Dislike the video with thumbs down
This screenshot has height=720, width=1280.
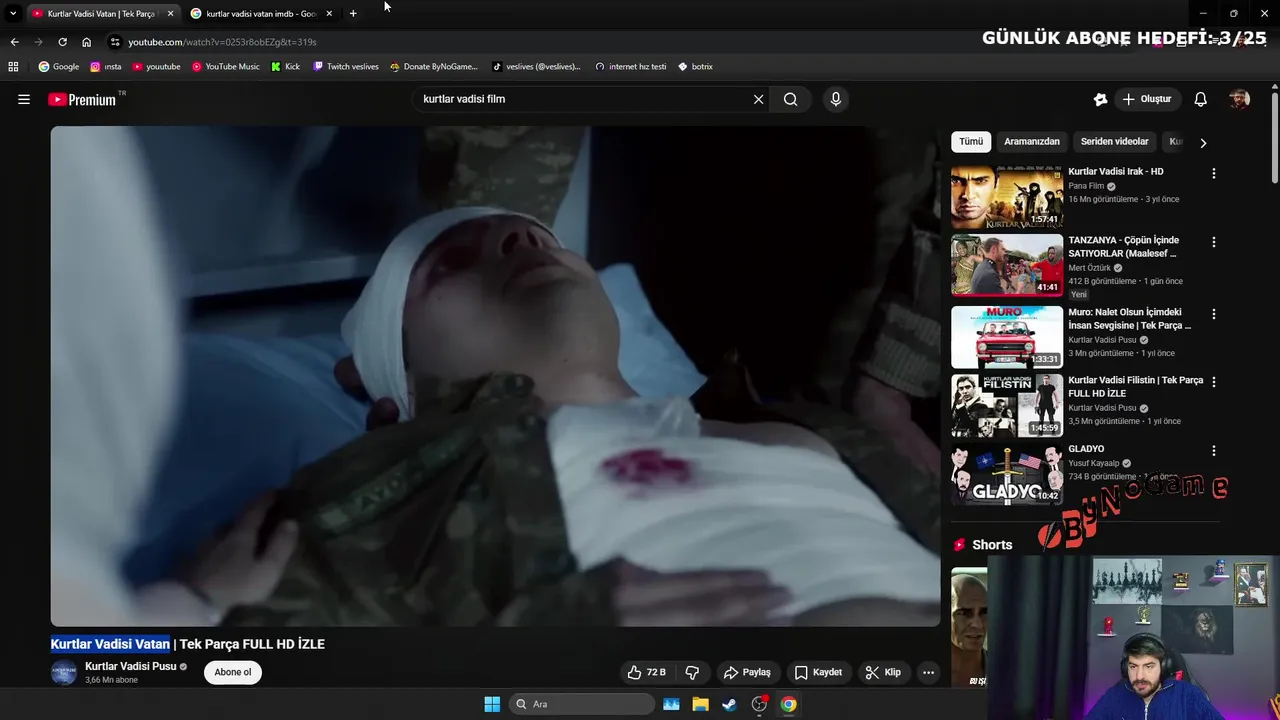[691, 672]
